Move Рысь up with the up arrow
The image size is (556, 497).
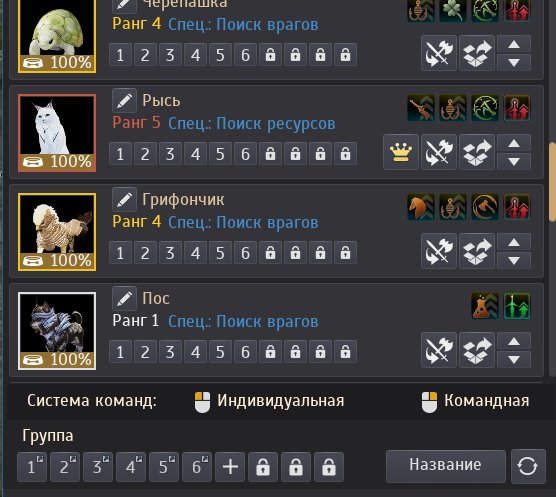pos(514,144)
